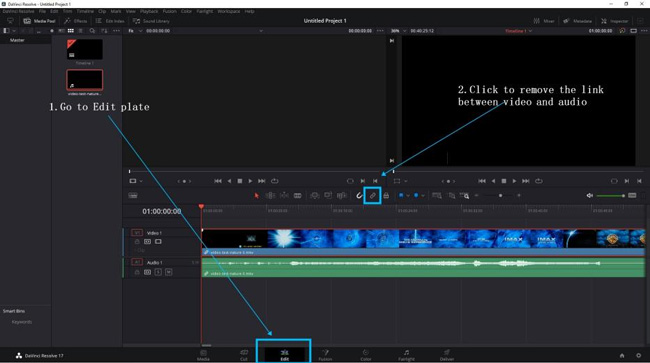Screen dimensions: 650x363
Task: Lock the Video 1 track
Action: [x=137, y=242]
